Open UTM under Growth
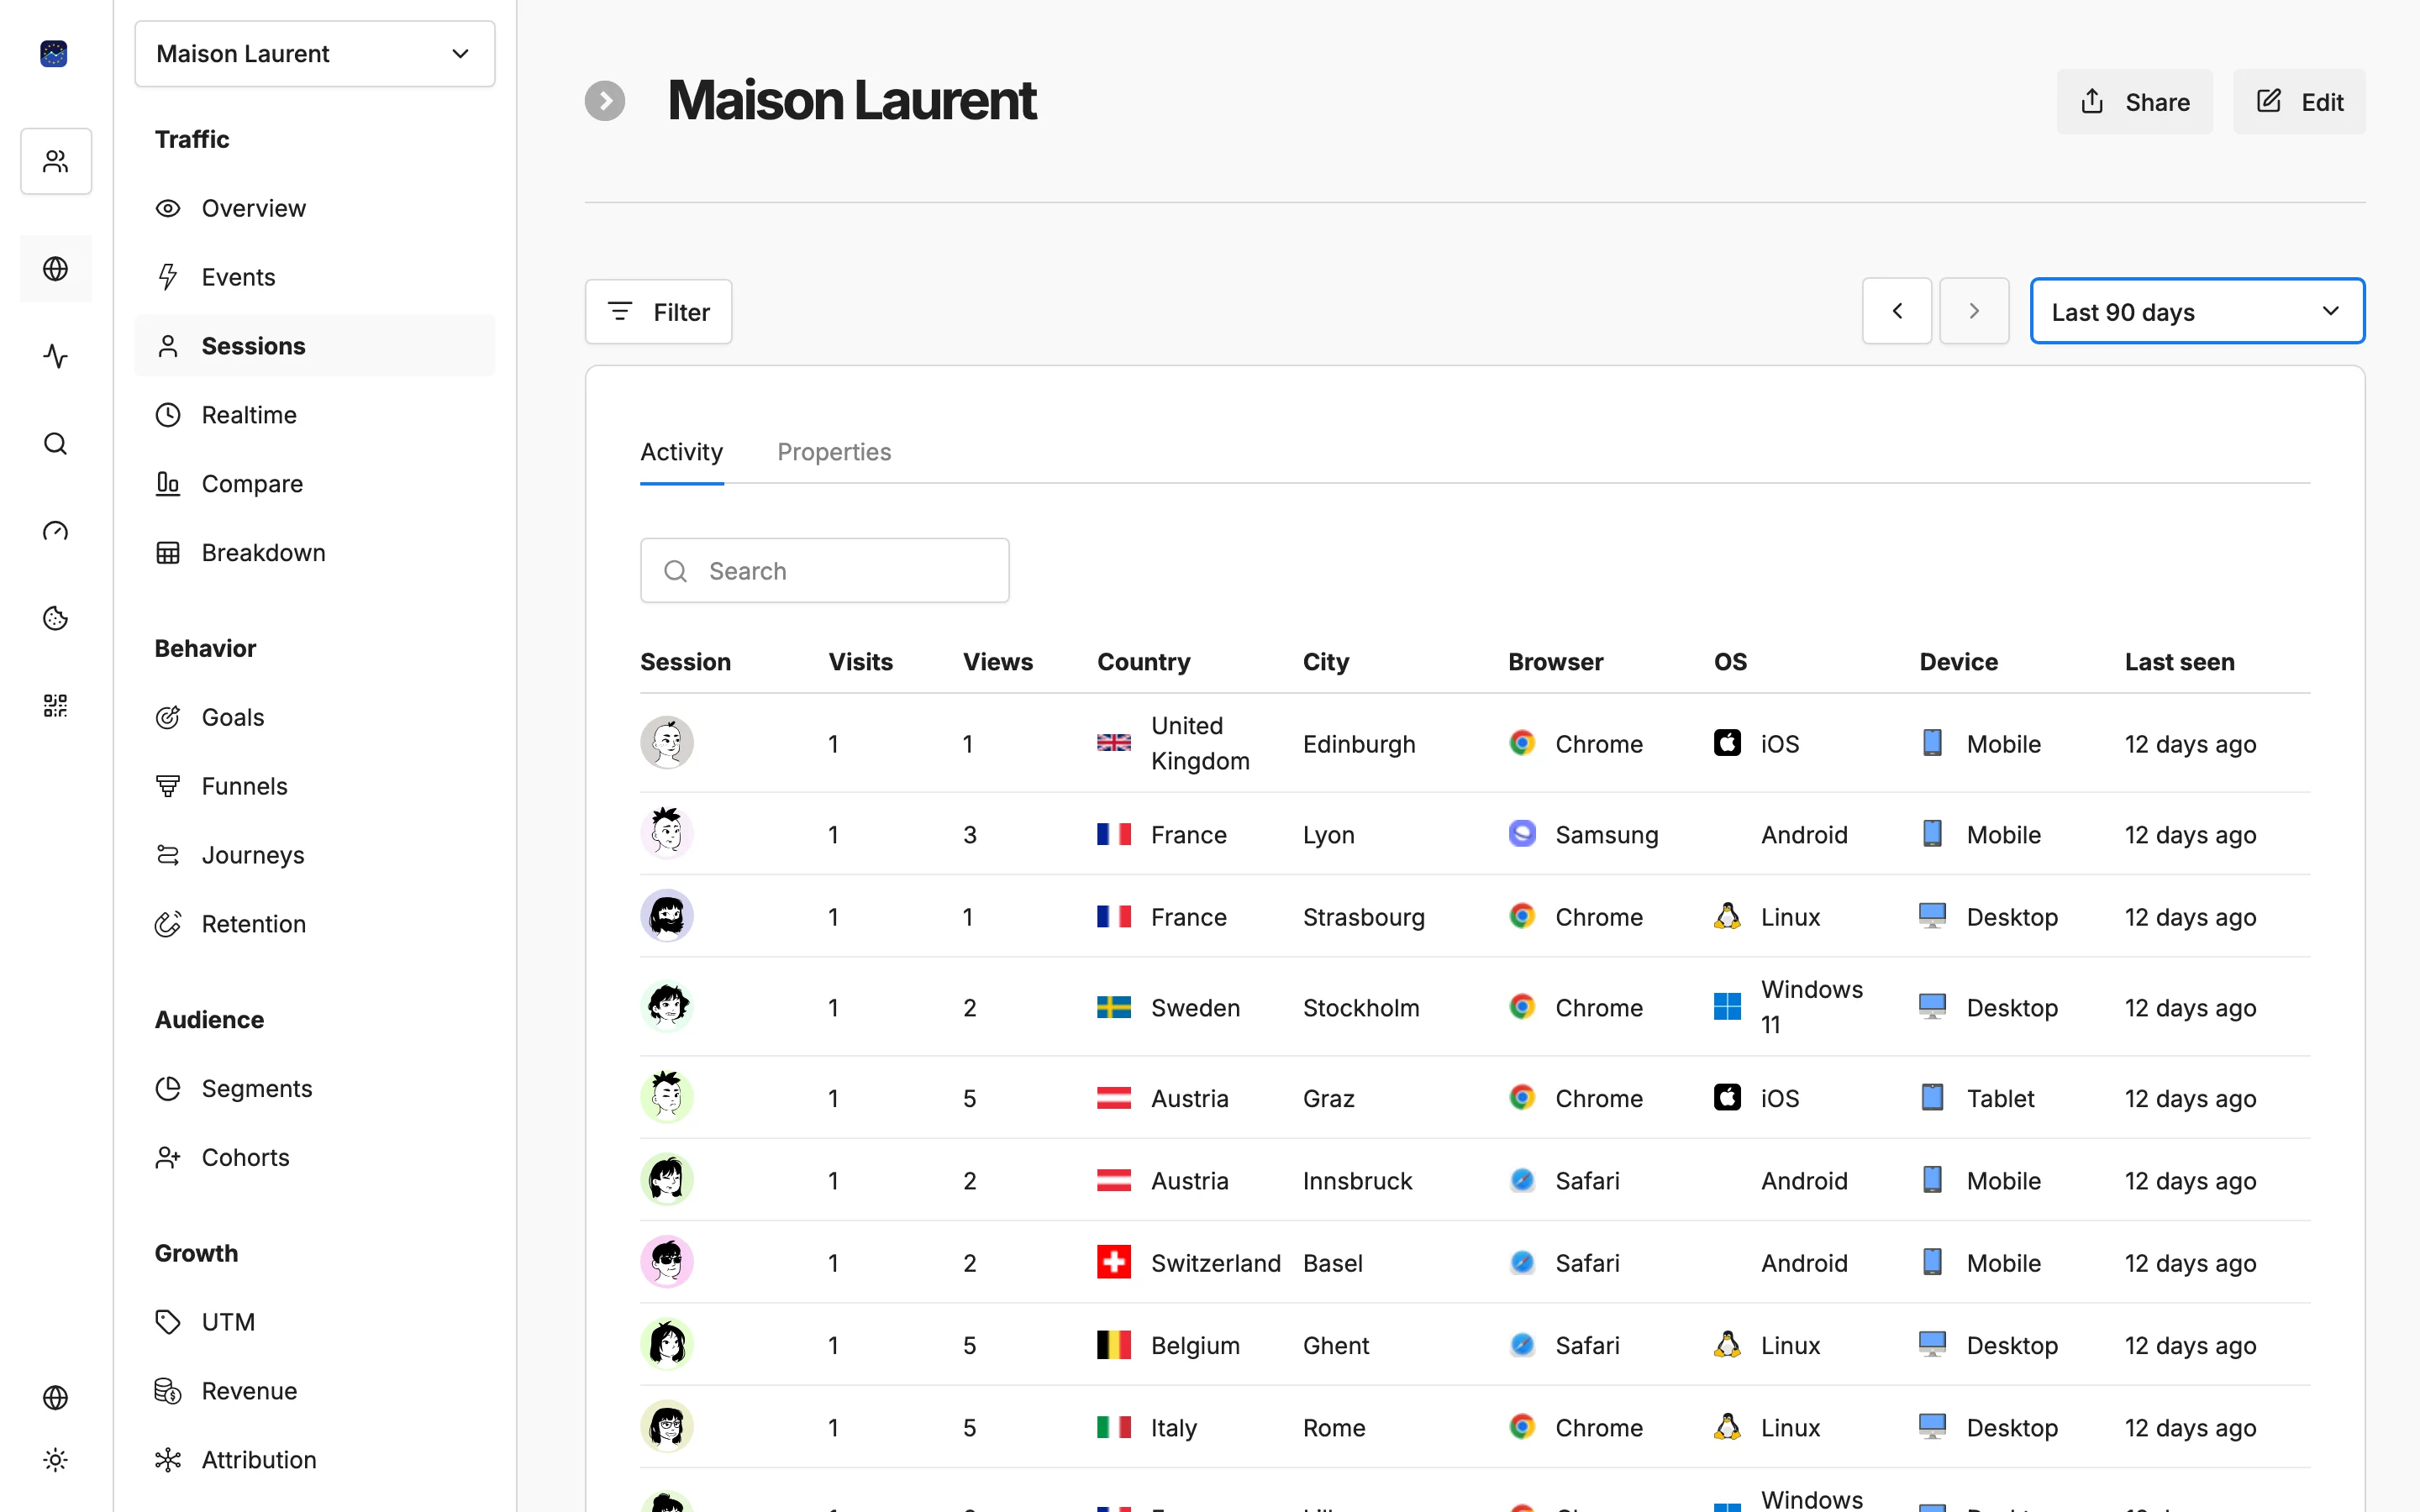 tap(315, 1322)
